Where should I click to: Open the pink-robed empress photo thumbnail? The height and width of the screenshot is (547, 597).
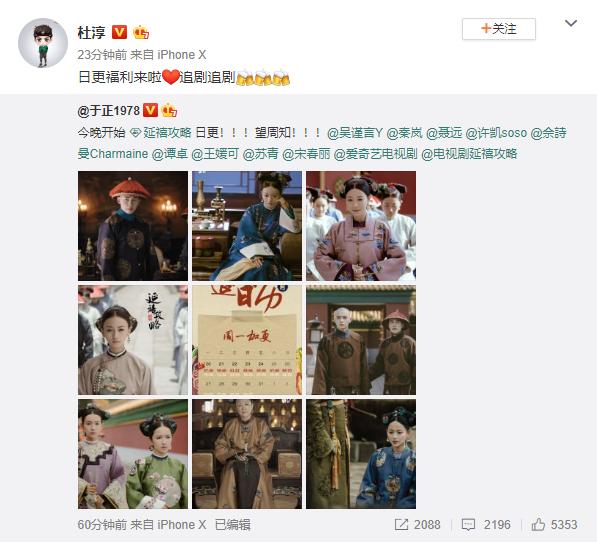coord(361,226)
